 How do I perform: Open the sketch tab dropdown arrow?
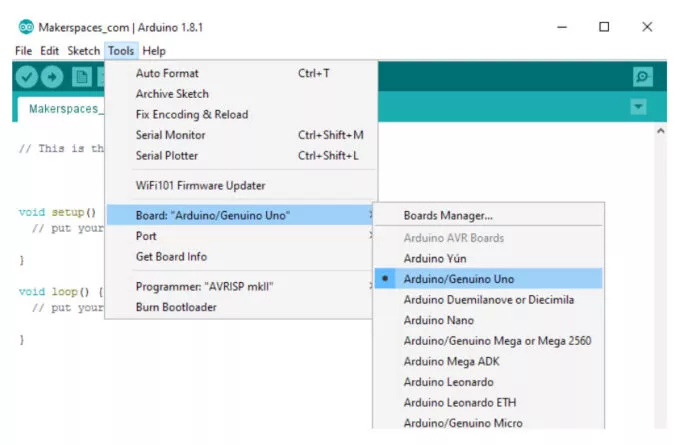pyautogui.click(x=638, y=107)
